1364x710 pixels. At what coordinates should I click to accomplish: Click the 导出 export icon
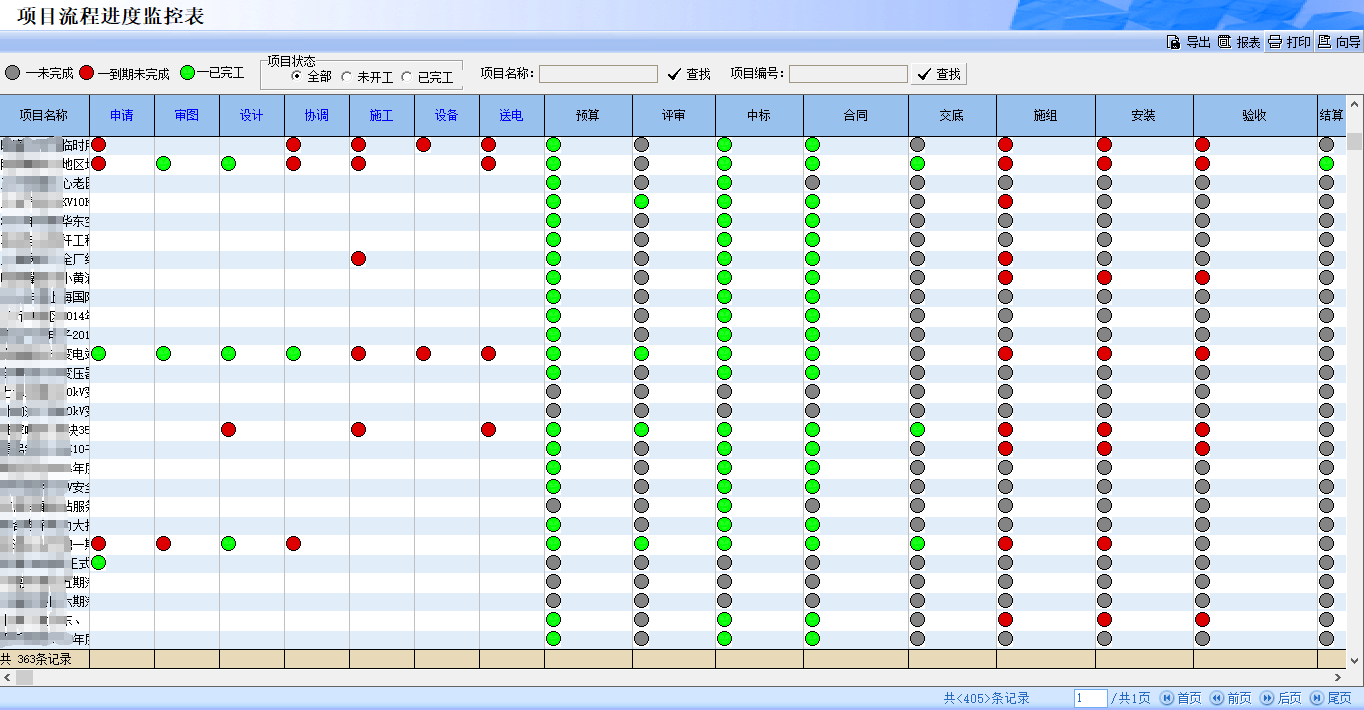[x=1174, y=42]
